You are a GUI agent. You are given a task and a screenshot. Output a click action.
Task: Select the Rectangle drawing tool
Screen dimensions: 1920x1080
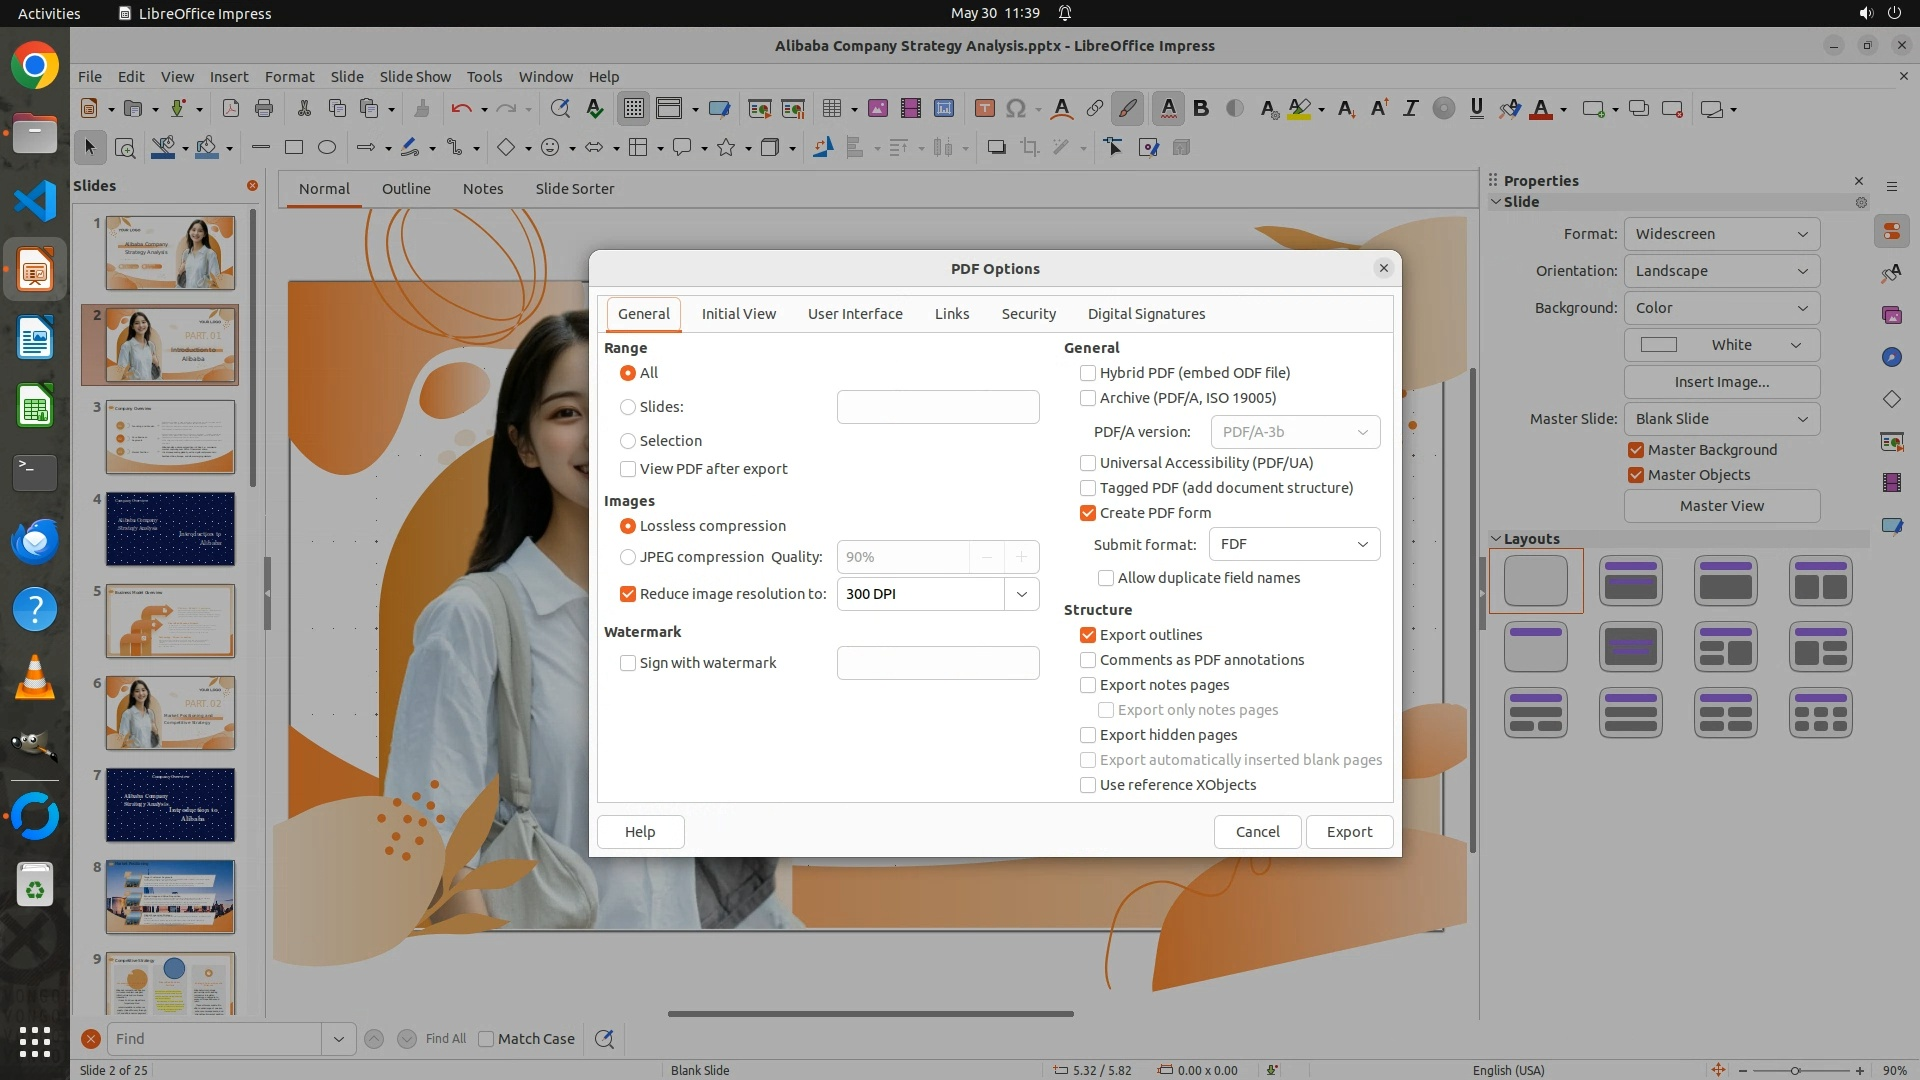tap(293, 148)
